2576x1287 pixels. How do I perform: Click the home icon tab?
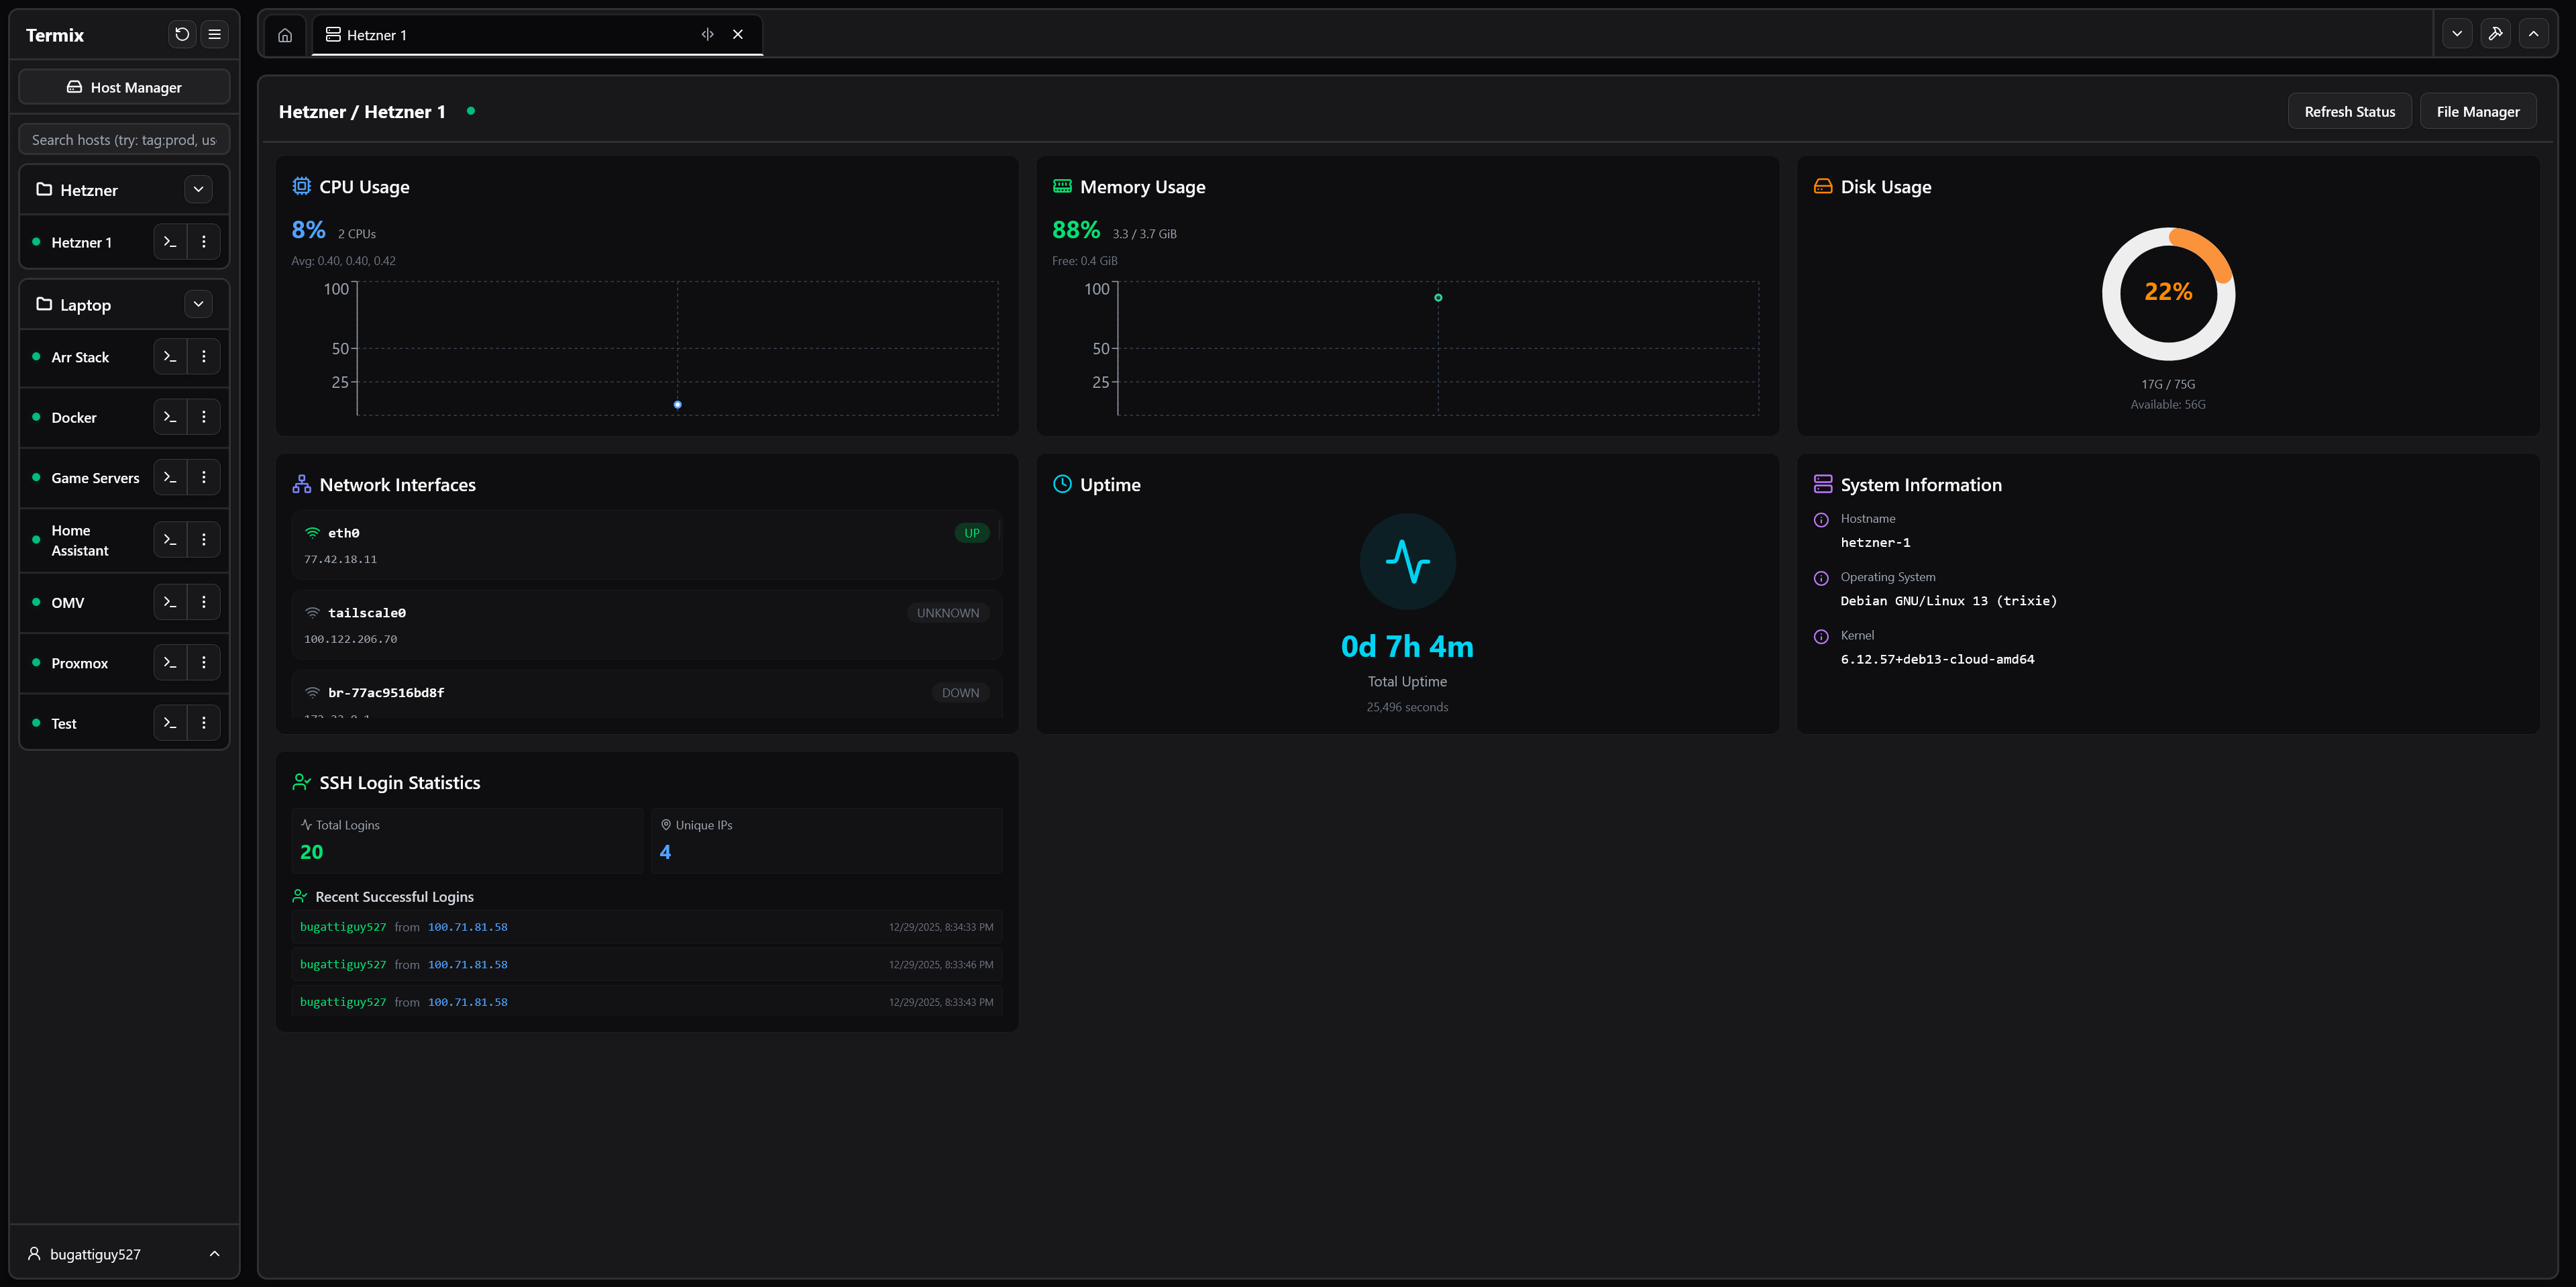tap(285, 35)
